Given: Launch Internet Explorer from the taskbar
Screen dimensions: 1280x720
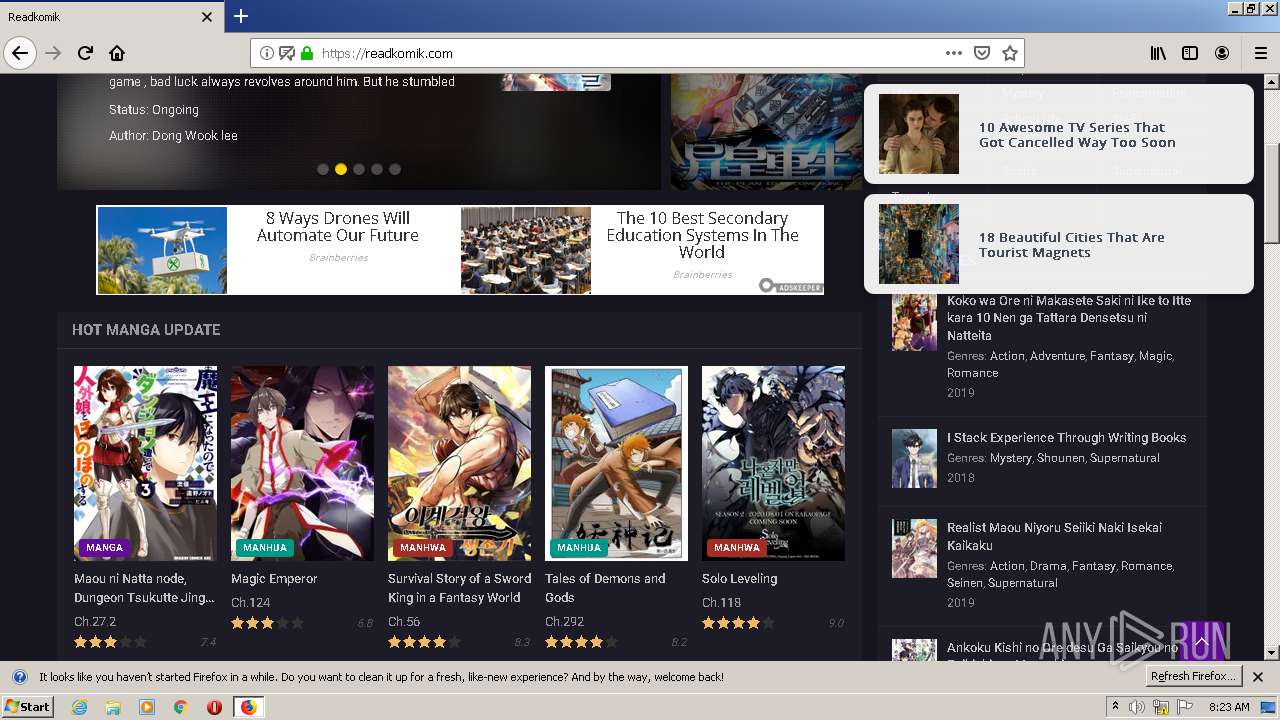Looking at the screenshot, I should (x=79, y=707).
